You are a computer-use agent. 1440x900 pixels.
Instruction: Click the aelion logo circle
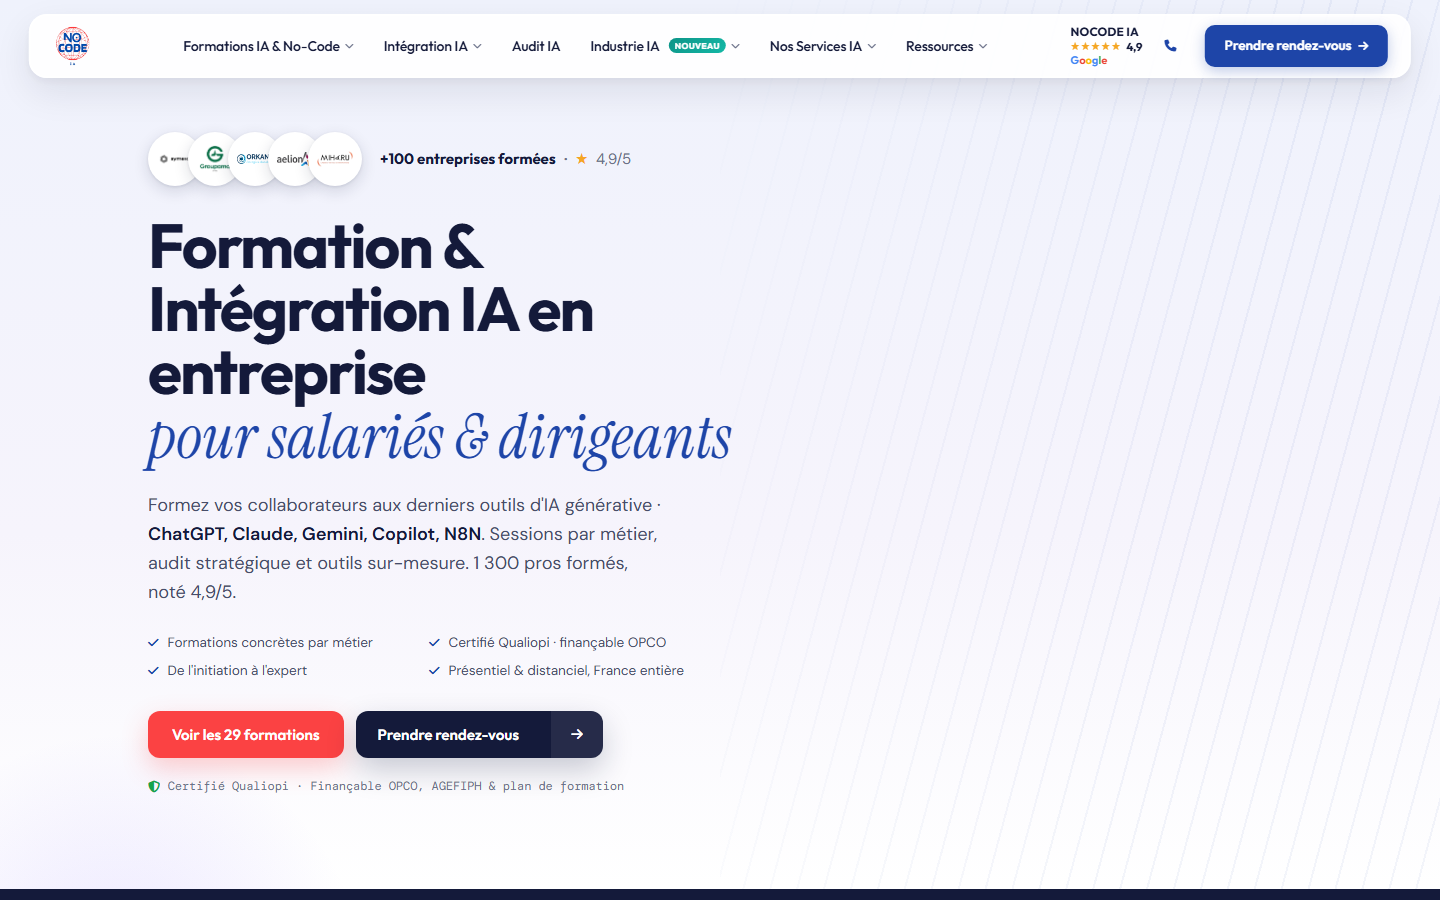[294, 159]
